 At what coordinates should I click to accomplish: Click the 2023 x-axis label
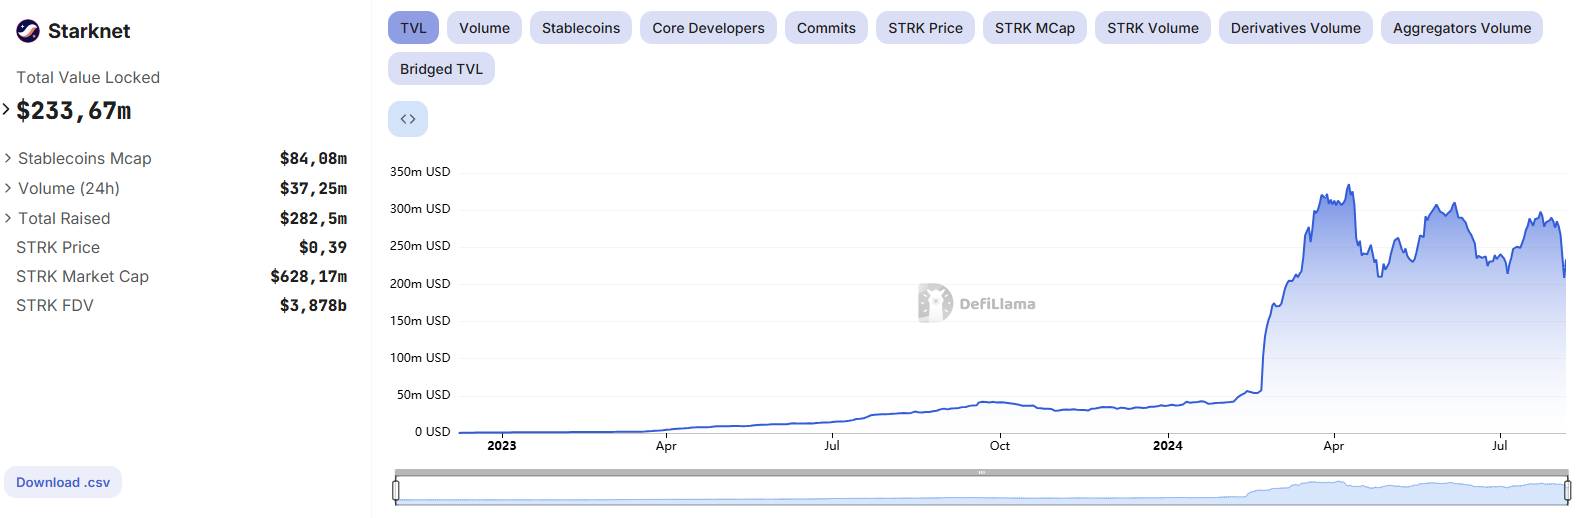pyautogui.click(x=502, y=446)
